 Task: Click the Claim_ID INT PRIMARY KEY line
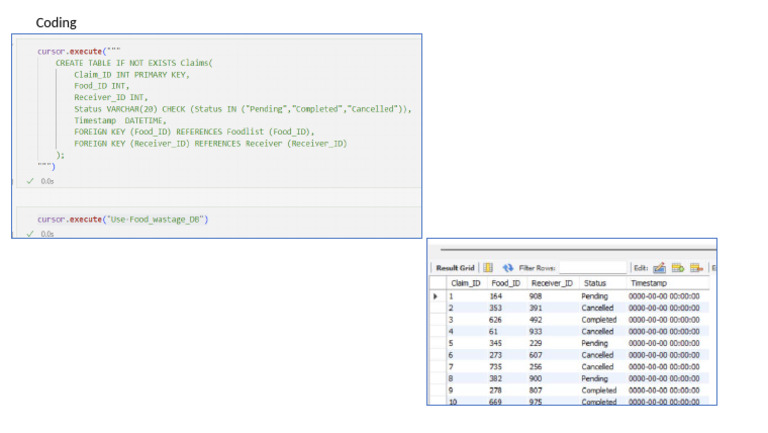pyautogui.click(x=132, y=74)
